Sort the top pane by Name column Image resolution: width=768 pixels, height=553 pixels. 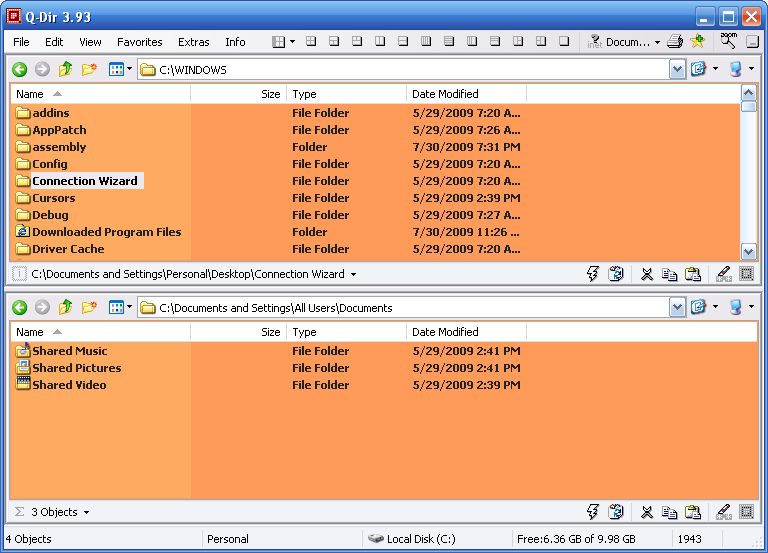click(100, 94)
